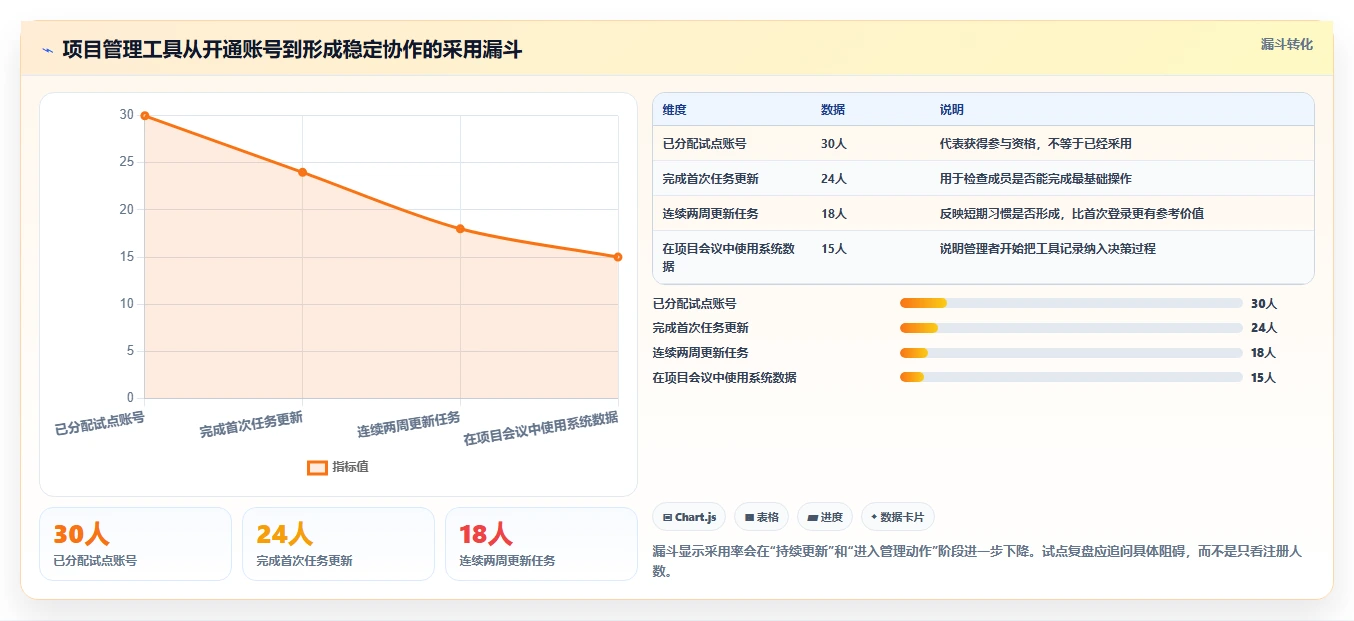This screenshot has height=621, width=1354.
Task: Click the 30人 data card
Action: coord(135,544)
